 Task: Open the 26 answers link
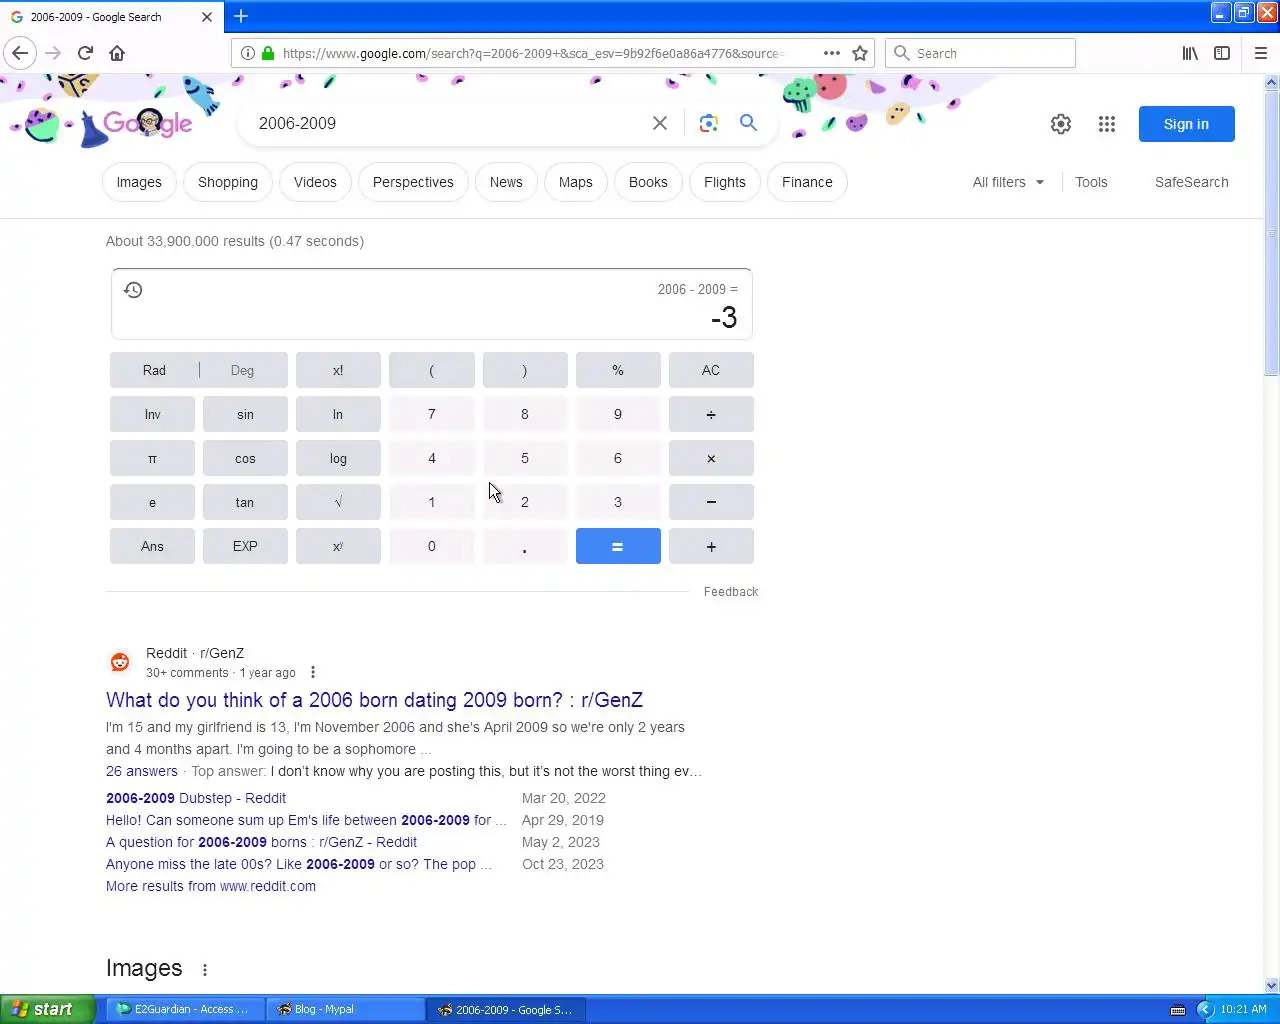point(142,771)
